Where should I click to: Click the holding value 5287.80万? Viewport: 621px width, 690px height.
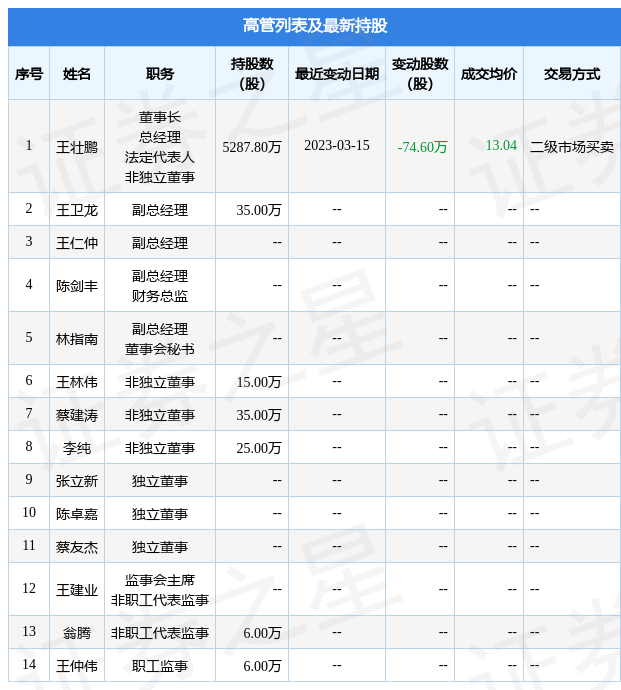tap(252, 147)
